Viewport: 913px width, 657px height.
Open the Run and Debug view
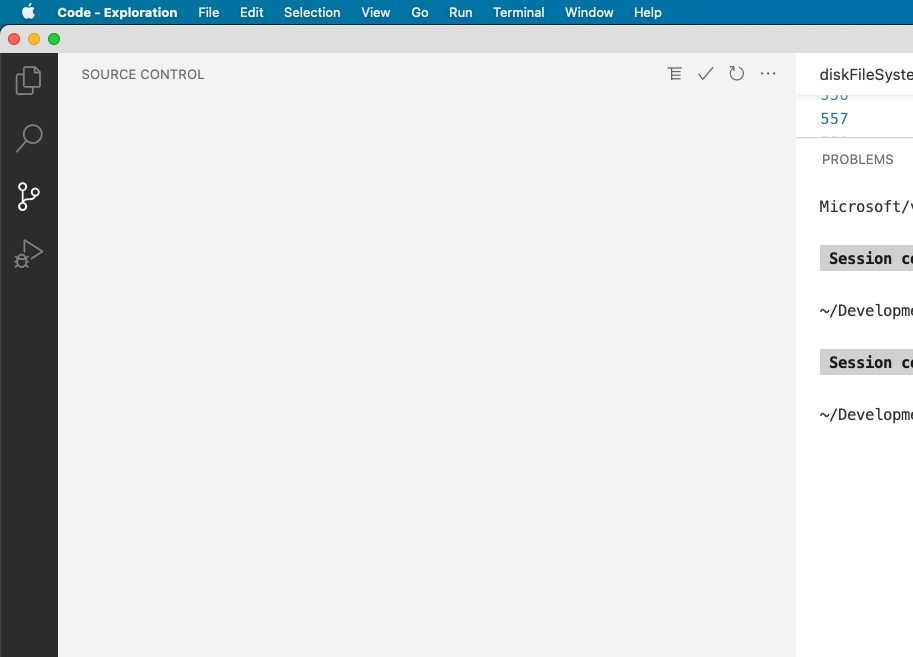click(x=28, y=254)
